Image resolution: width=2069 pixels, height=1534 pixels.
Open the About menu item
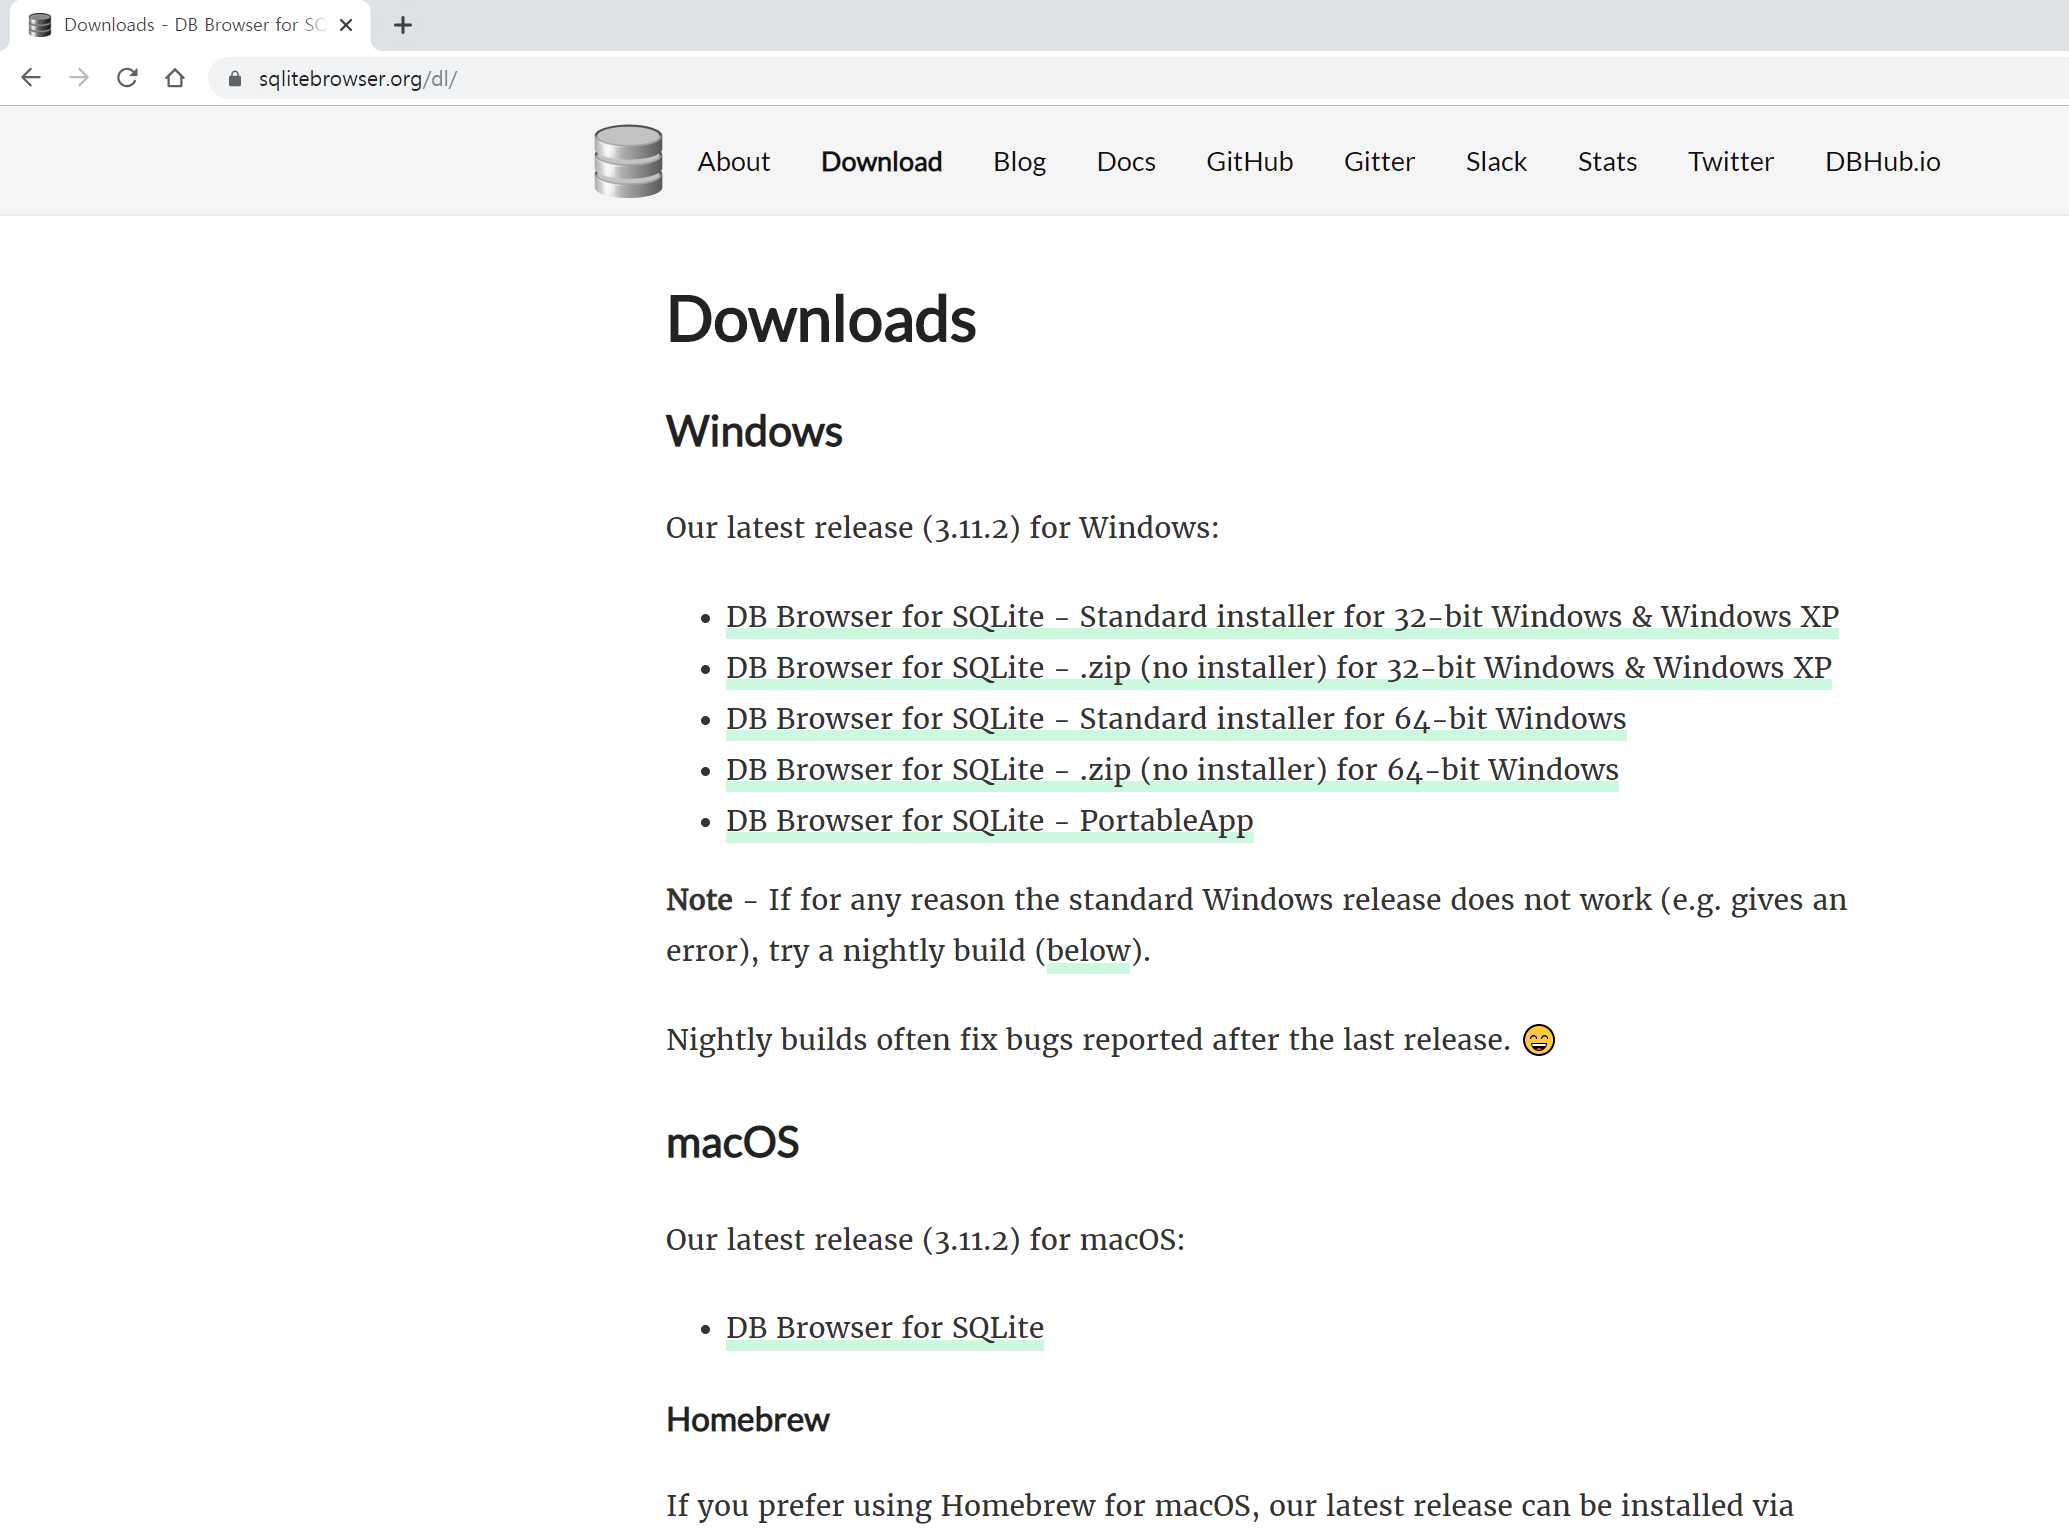[x=733, y=161]
